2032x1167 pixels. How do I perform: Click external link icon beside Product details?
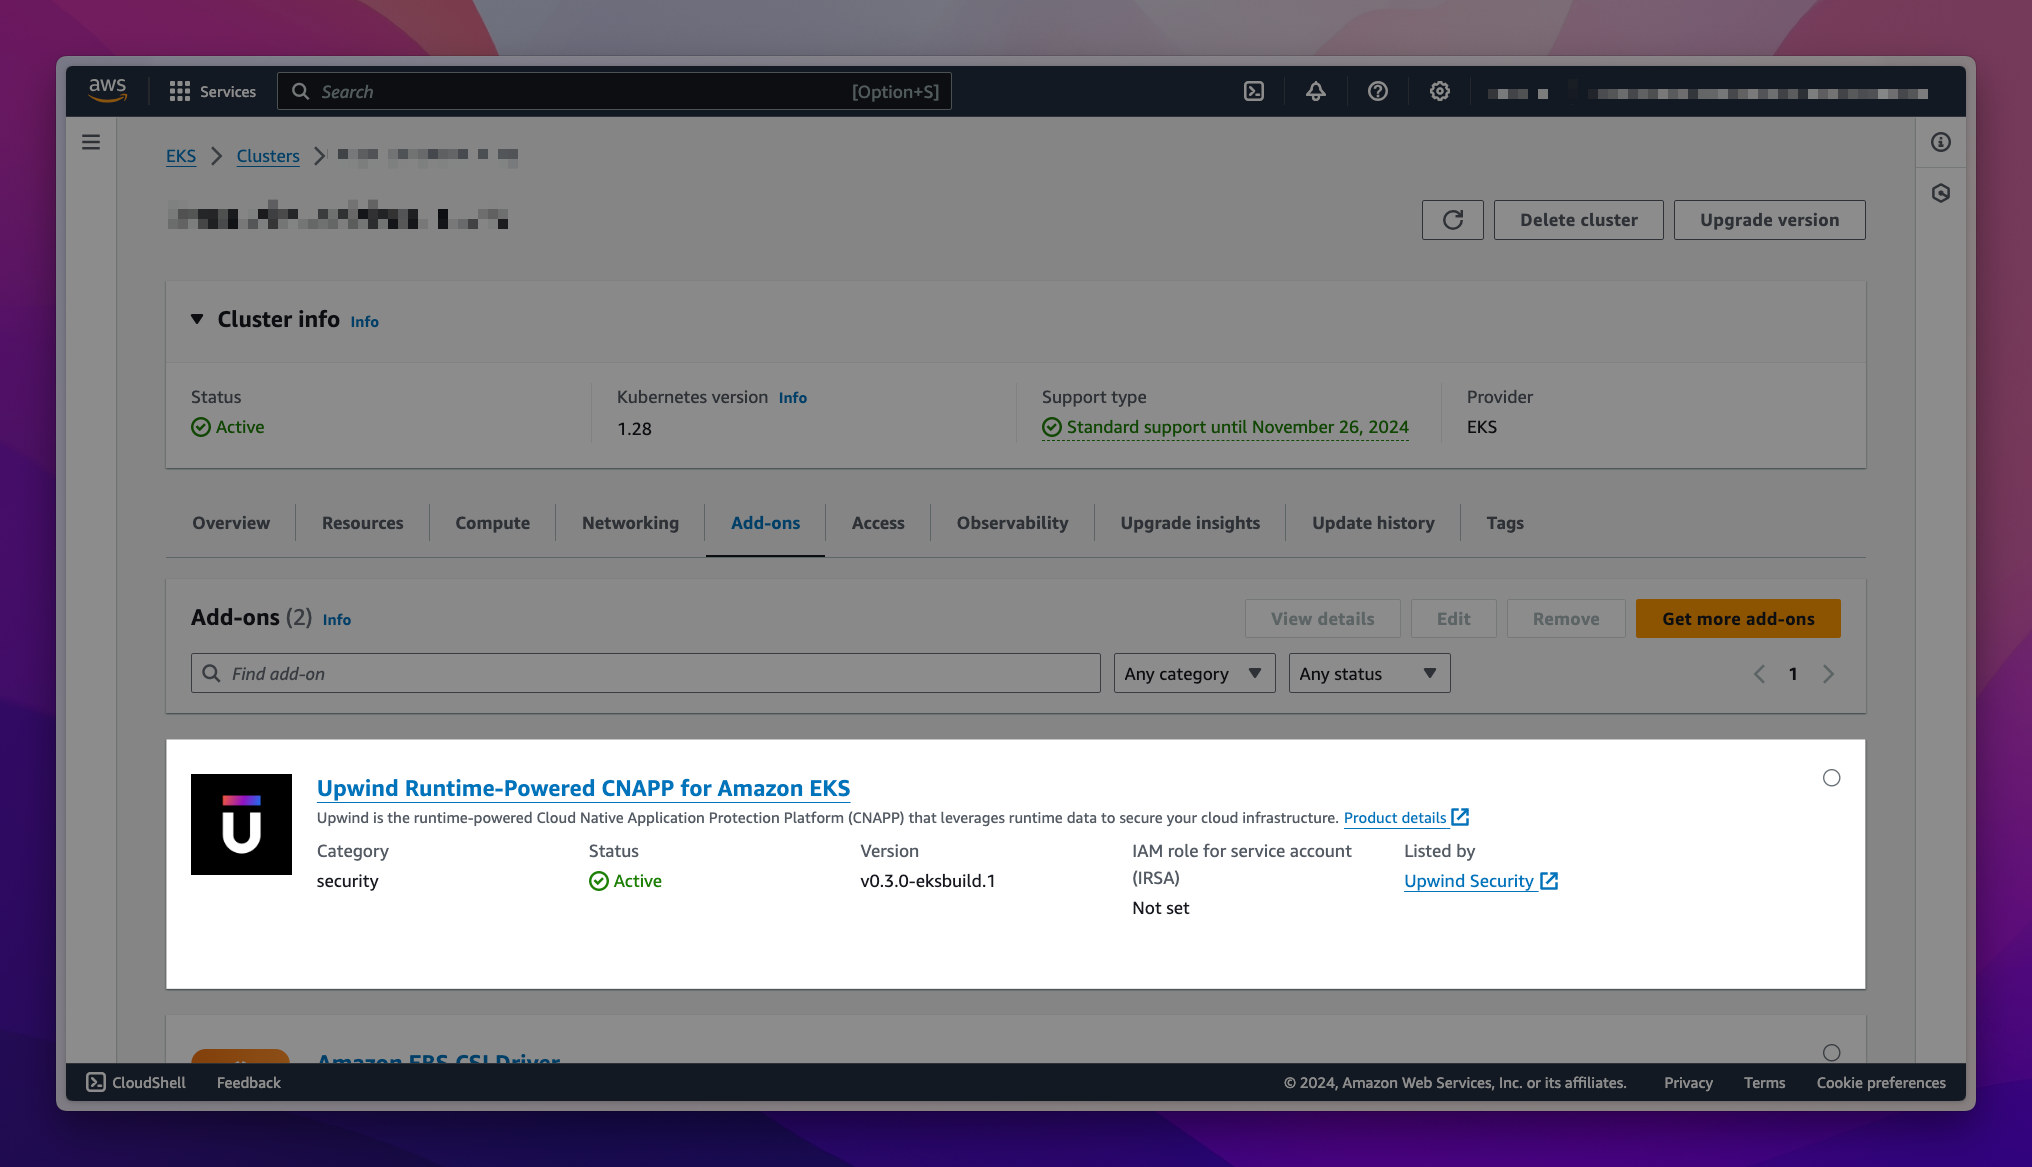pyautogui.click(x=1461, y=817)
